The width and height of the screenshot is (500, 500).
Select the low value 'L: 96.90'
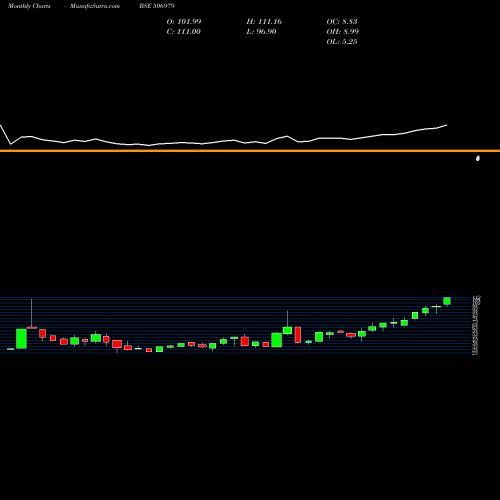(261, 32)
